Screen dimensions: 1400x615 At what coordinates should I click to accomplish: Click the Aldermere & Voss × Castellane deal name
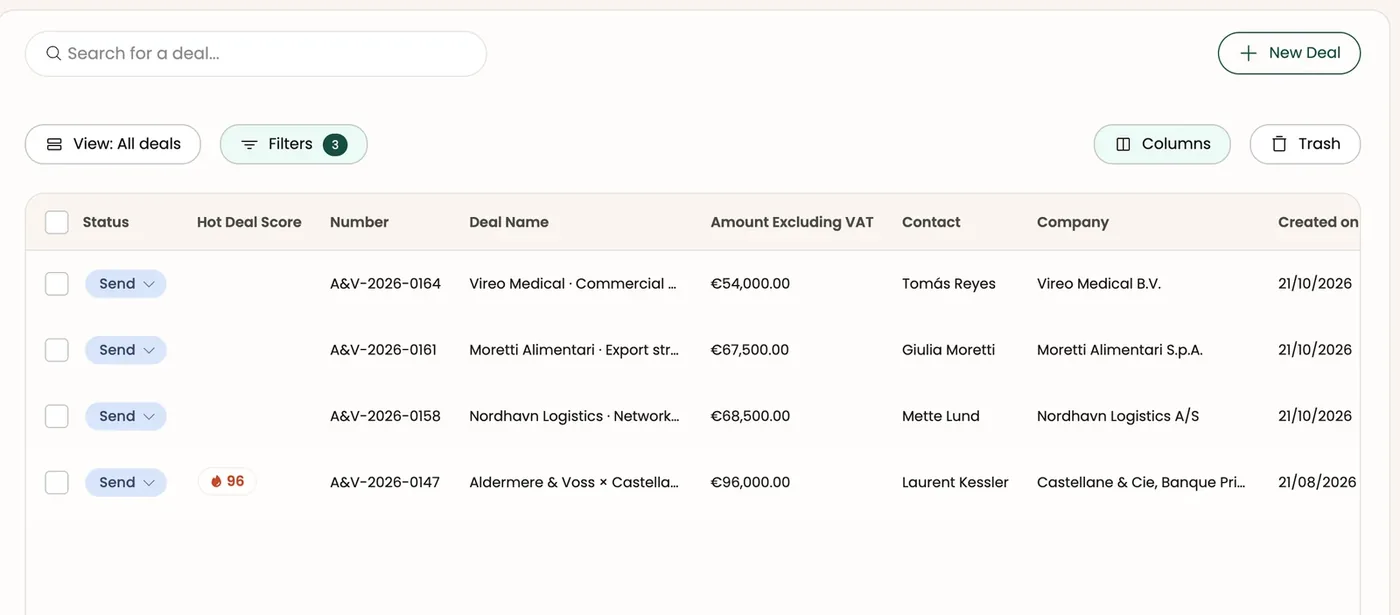point(574,482)
